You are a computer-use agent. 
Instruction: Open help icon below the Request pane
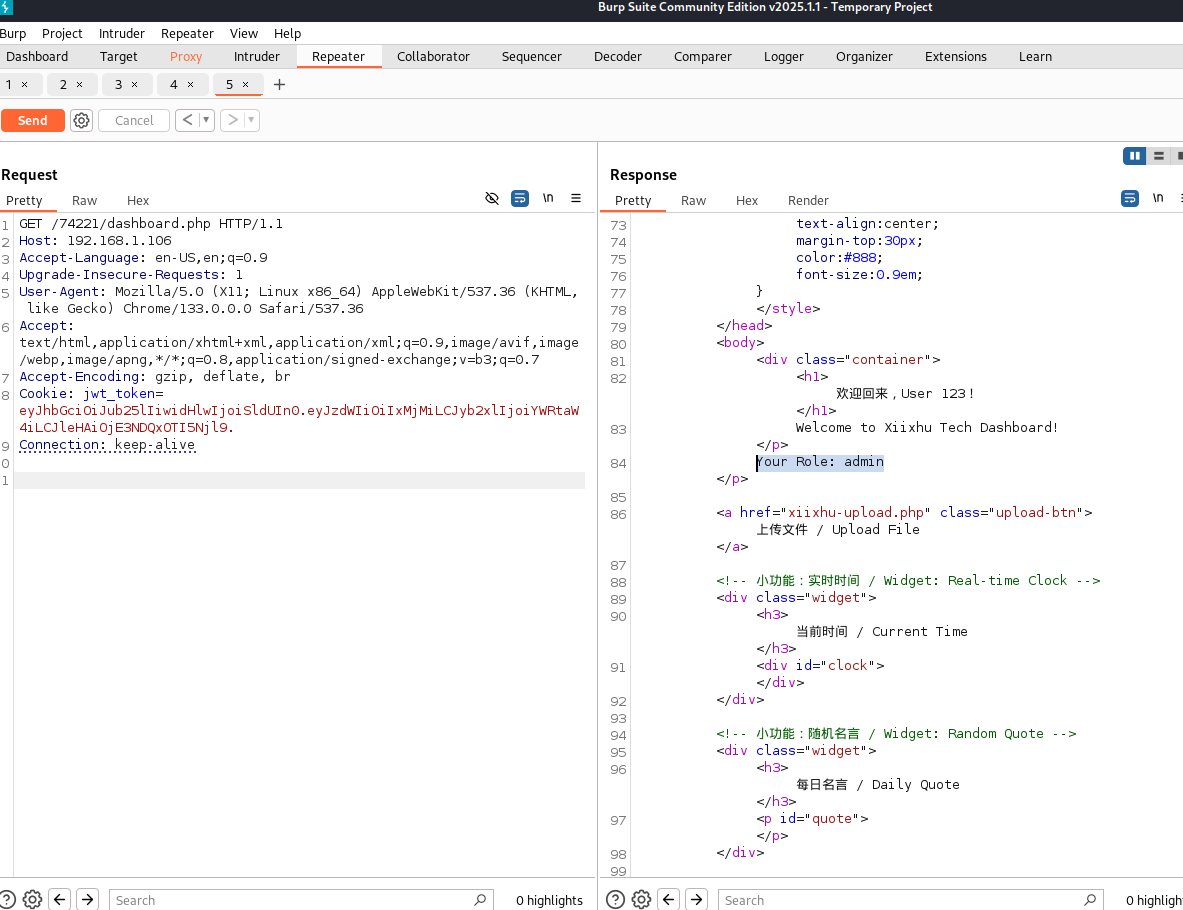pos(7,899)
